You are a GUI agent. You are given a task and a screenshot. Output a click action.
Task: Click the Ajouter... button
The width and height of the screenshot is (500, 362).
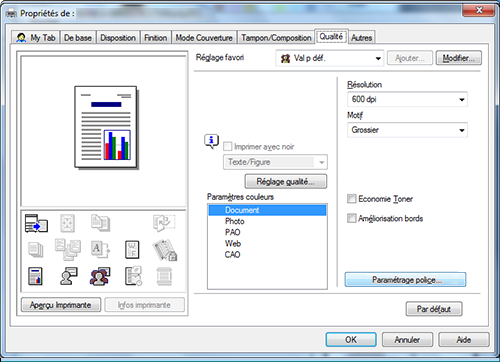(x=410, y=58)
